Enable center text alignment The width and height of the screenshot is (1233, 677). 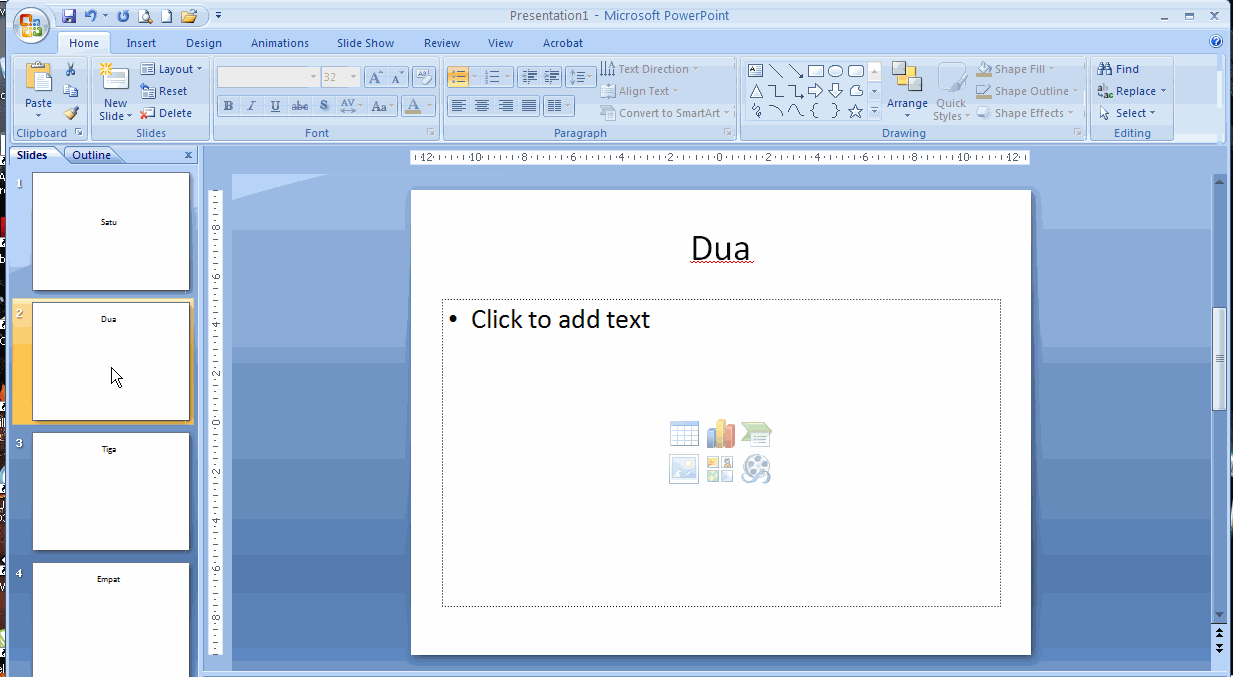(x=482, y=106)
